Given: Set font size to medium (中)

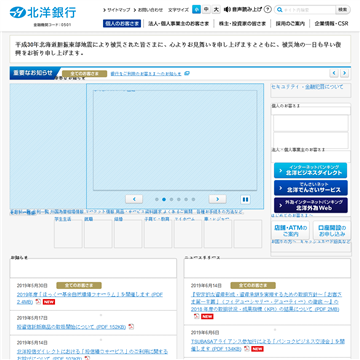Looking at the screenshot, I should tap(206, 10).
